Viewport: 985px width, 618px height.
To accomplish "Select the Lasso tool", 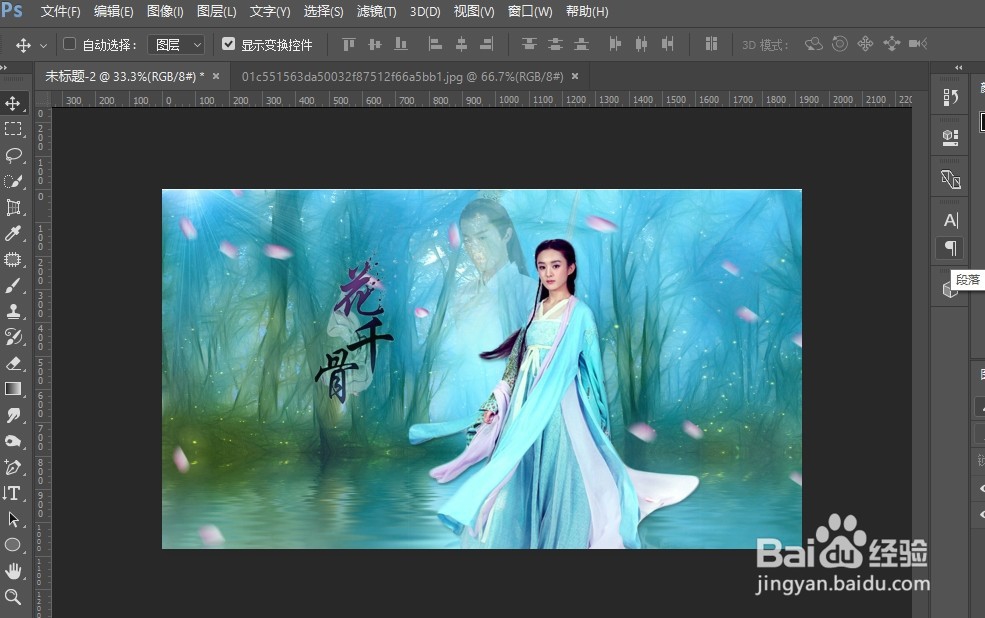I will [x=13, y=155].
